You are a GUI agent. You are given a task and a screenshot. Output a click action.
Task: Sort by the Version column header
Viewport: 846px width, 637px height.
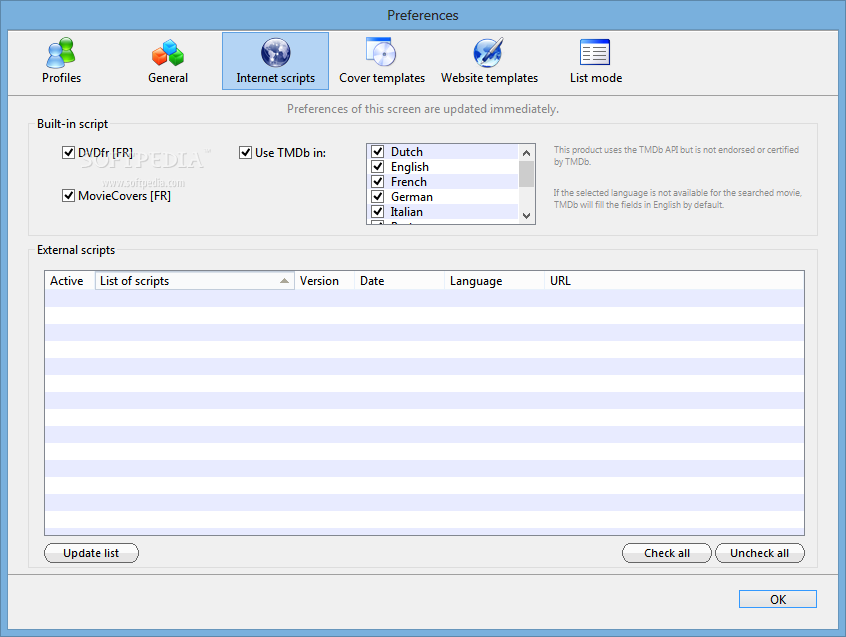pyautogui.click(x=324, y=280)
